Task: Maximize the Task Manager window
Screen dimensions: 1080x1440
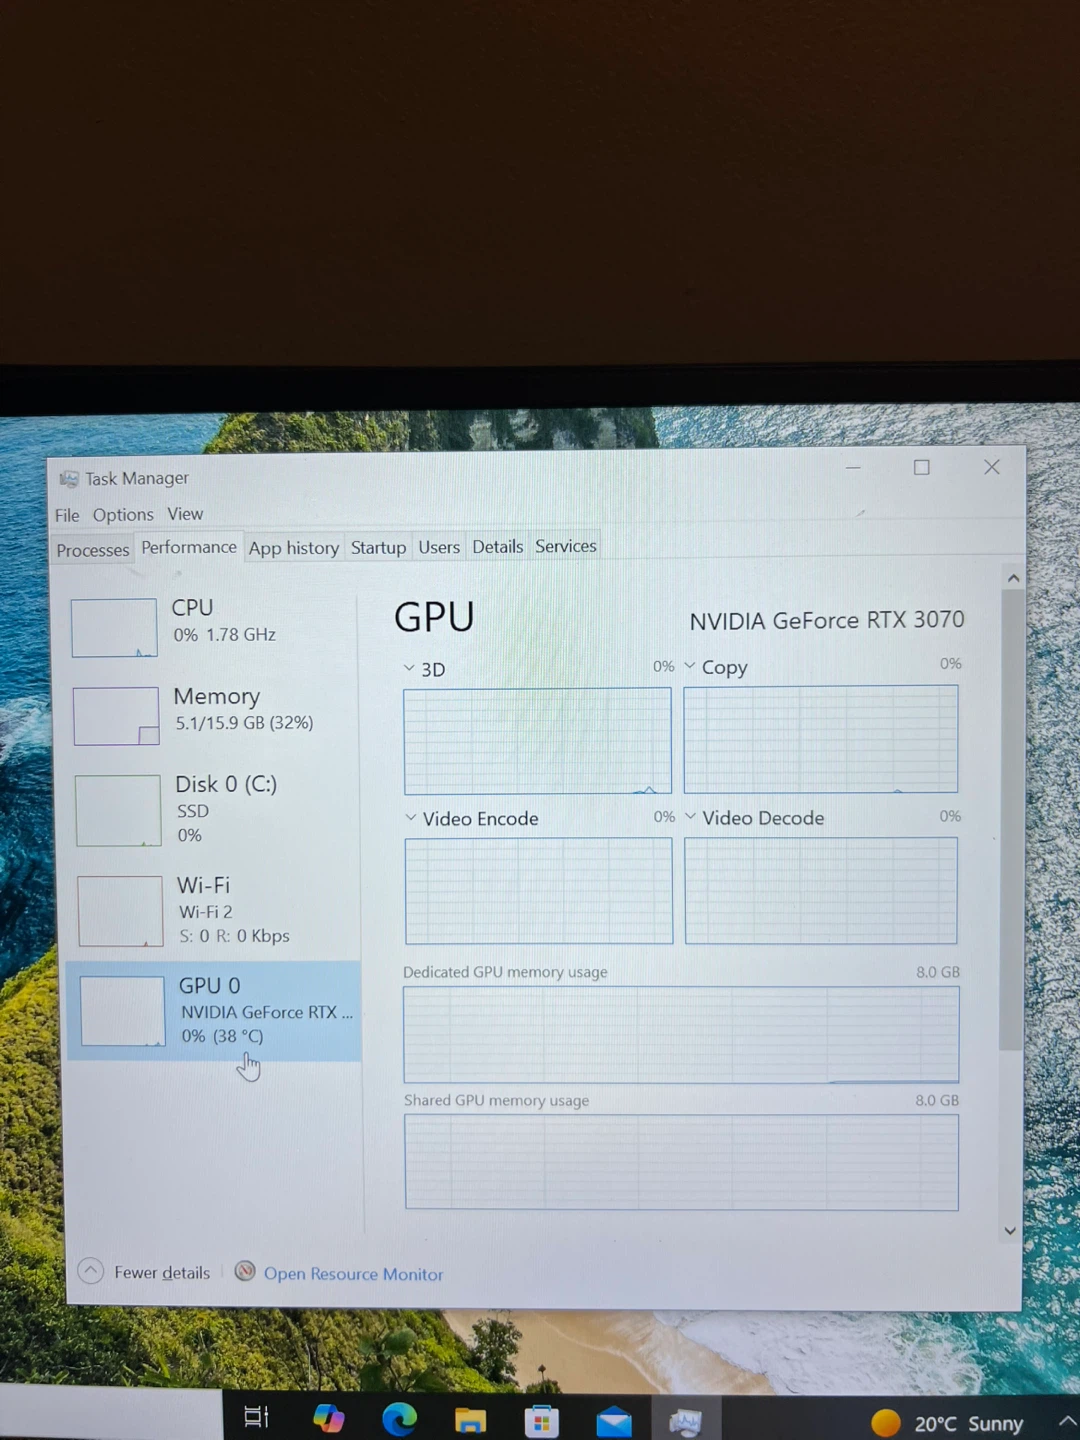Action: [922, 467]
